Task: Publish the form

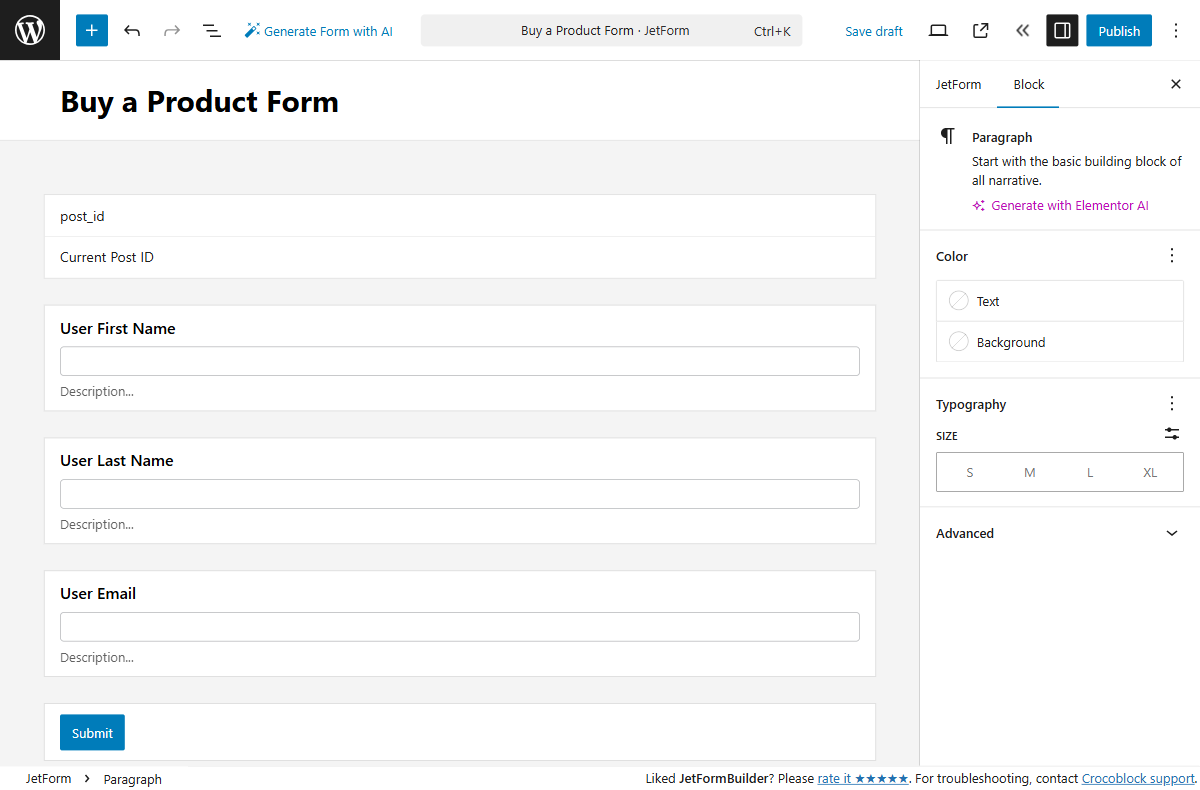Action: coord(1119,31)
